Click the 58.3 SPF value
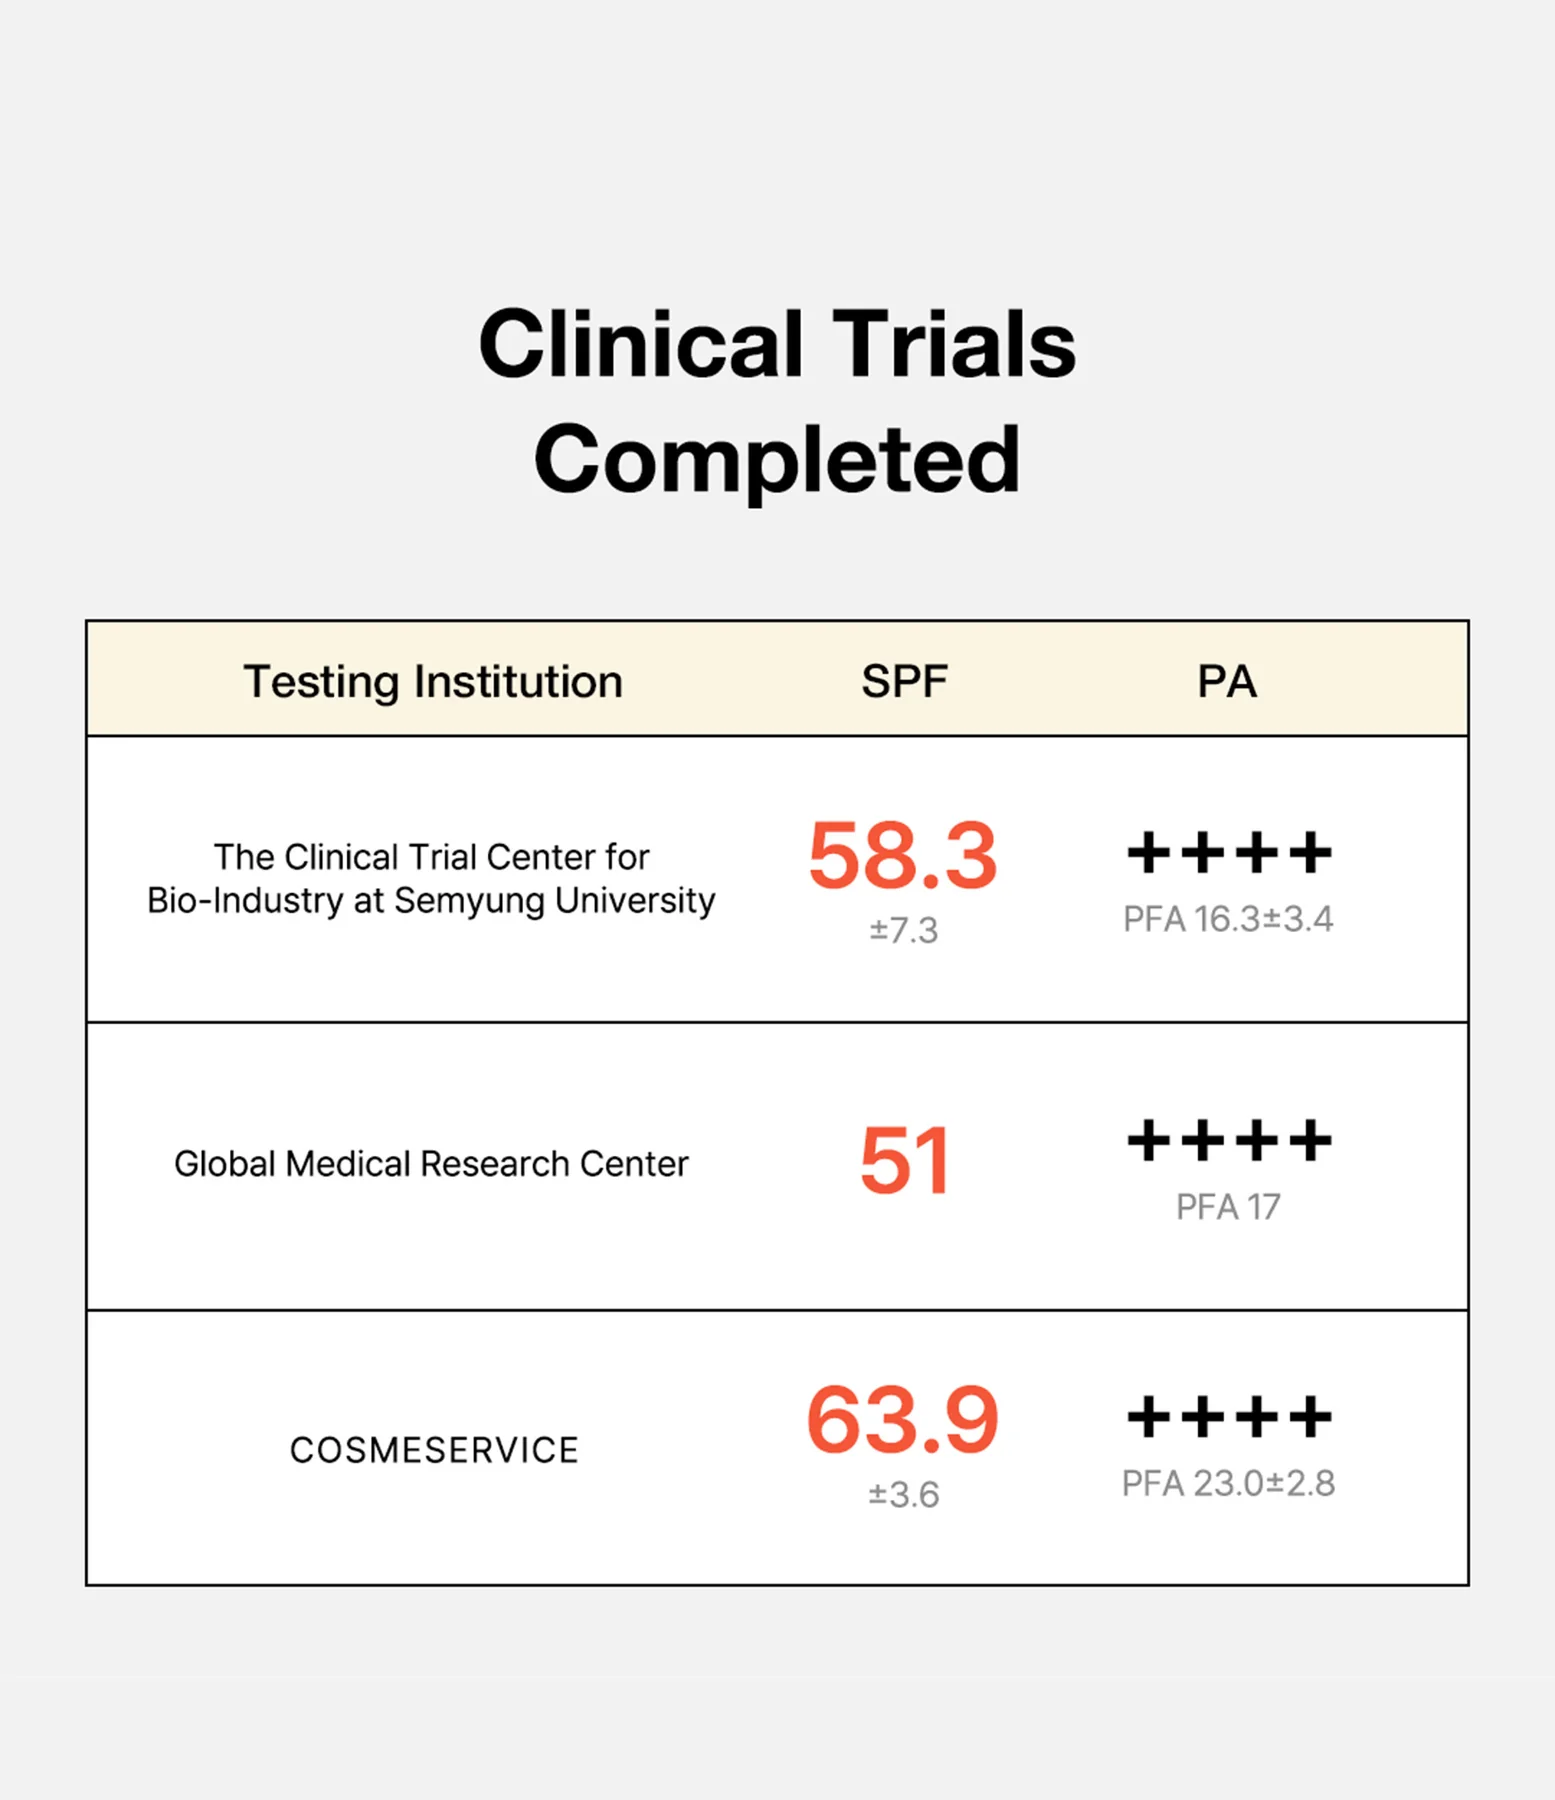Viewport: 1555px width, 1800px height. (903, 855)
